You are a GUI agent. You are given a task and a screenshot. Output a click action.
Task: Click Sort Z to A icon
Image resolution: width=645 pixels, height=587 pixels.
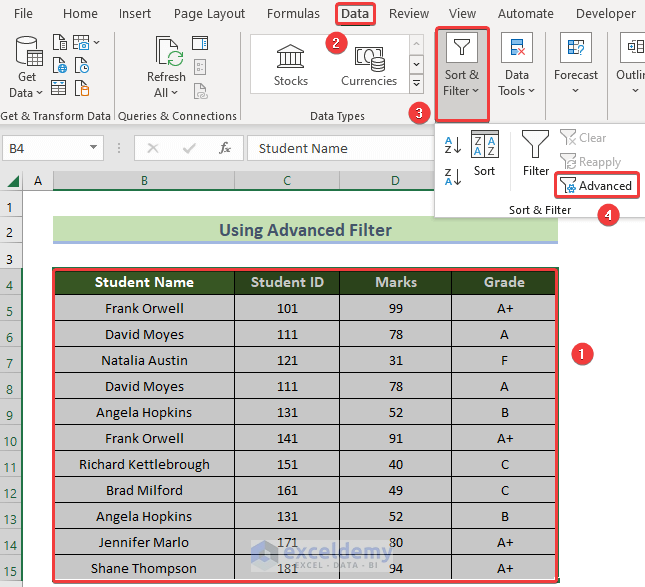click(452, 177)
